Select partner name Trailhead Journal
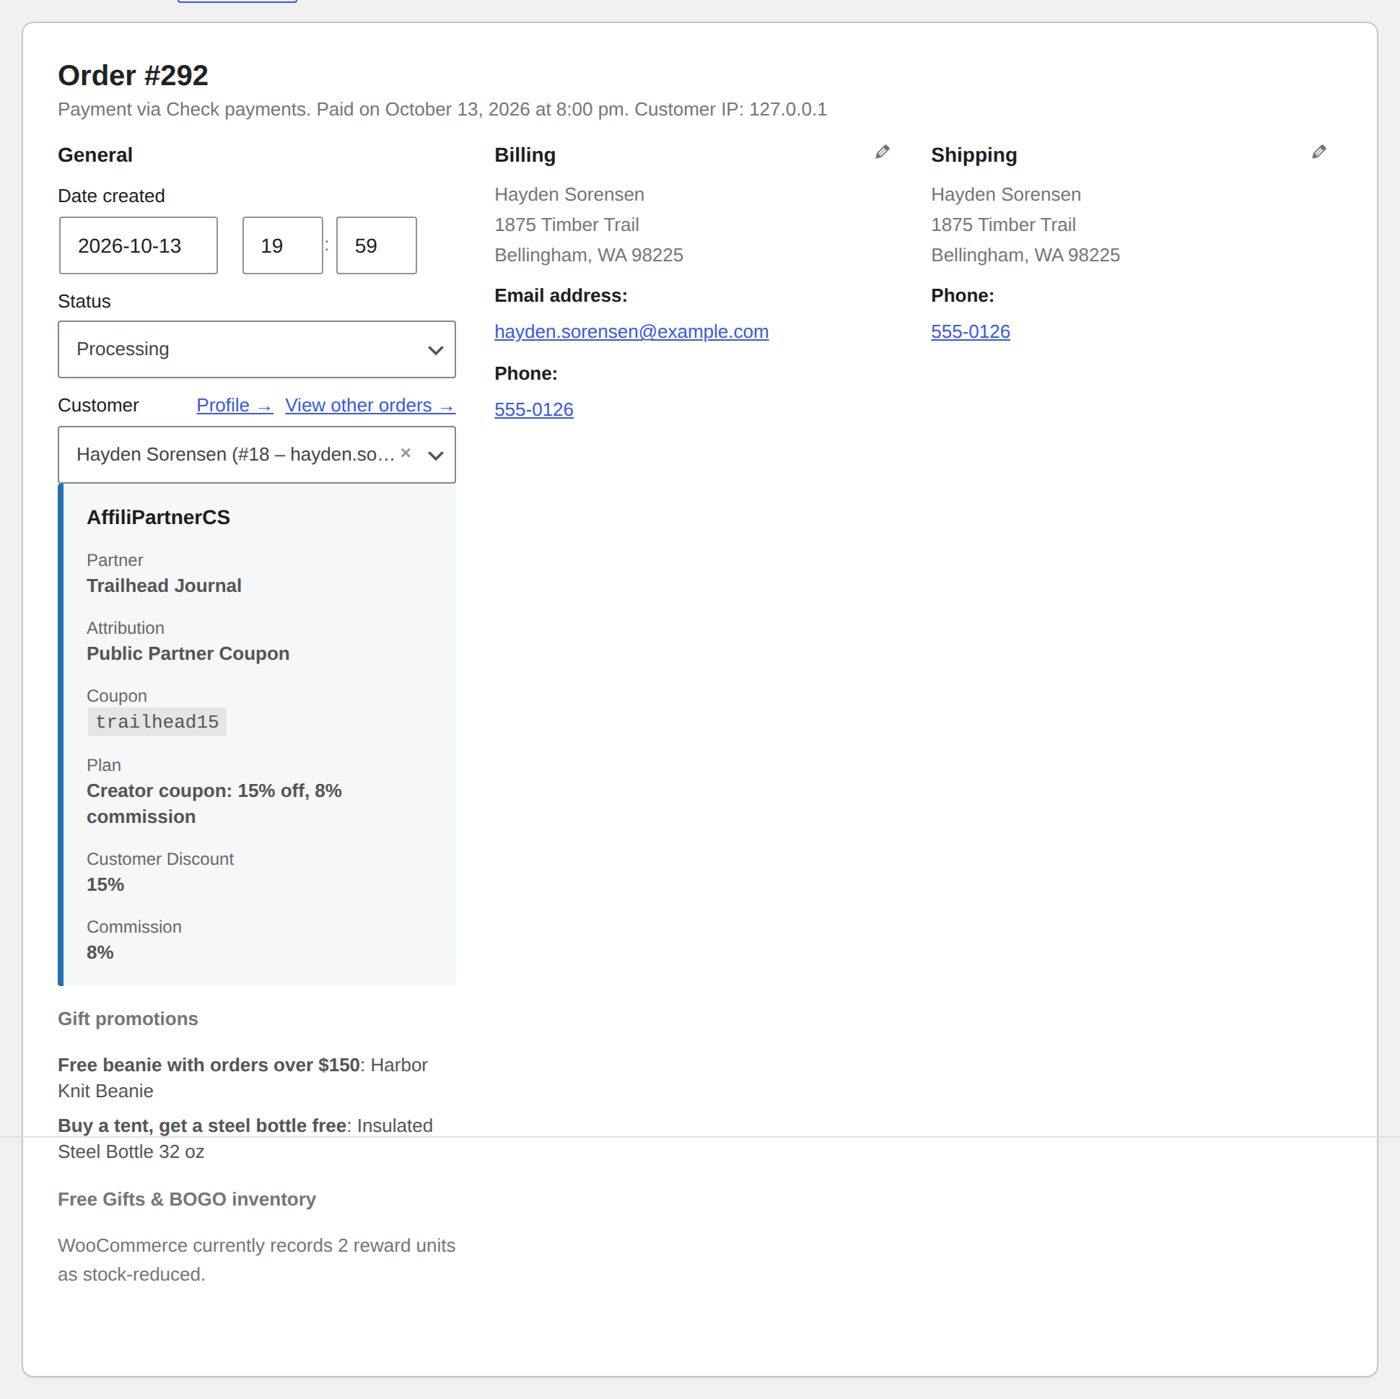Screen dimensions: 1400x1399 [164, 586]
